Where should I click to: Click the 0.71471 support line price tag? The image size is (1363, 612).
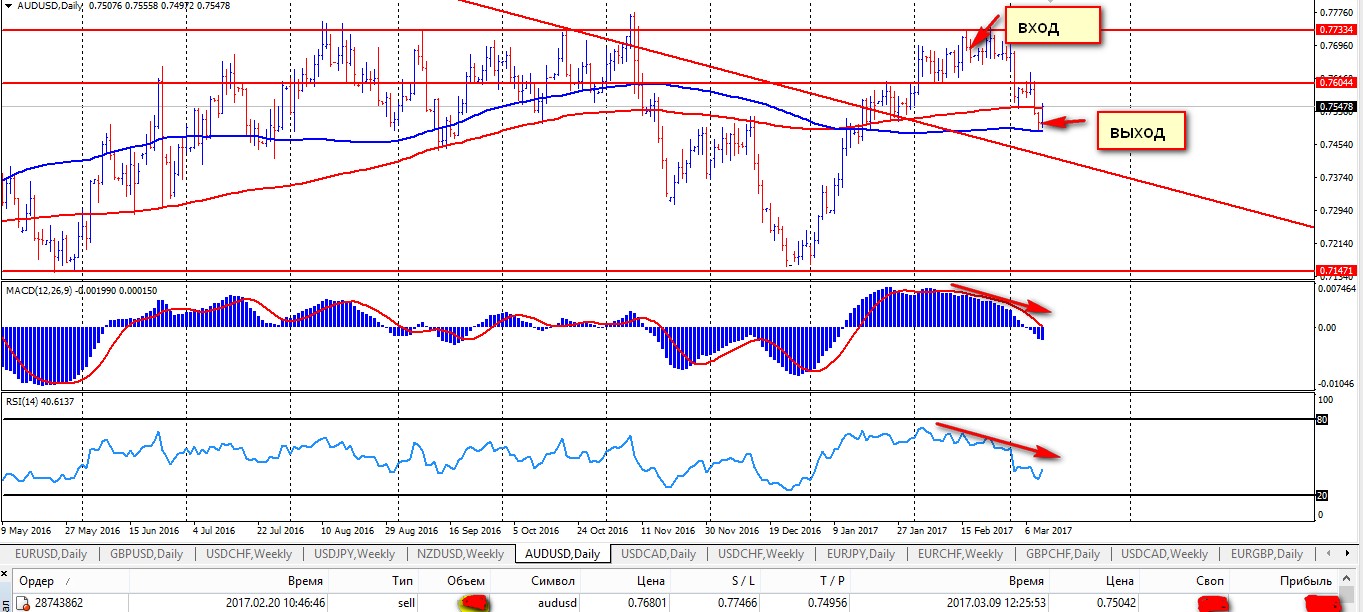[x=1336, y=271]
